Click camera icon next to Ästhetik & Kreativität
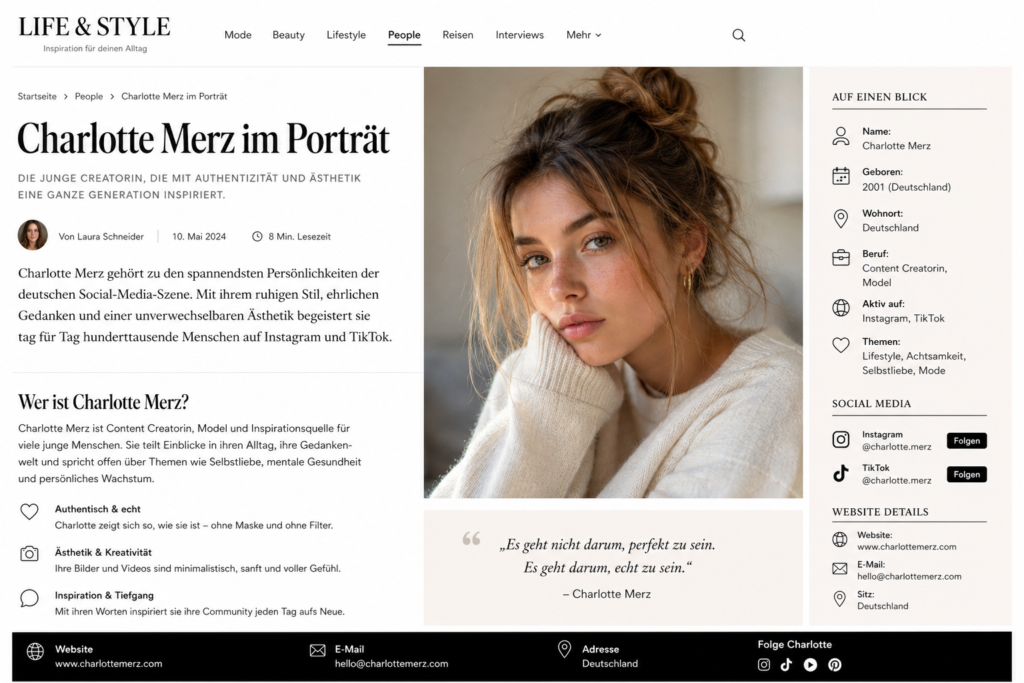 29,554
